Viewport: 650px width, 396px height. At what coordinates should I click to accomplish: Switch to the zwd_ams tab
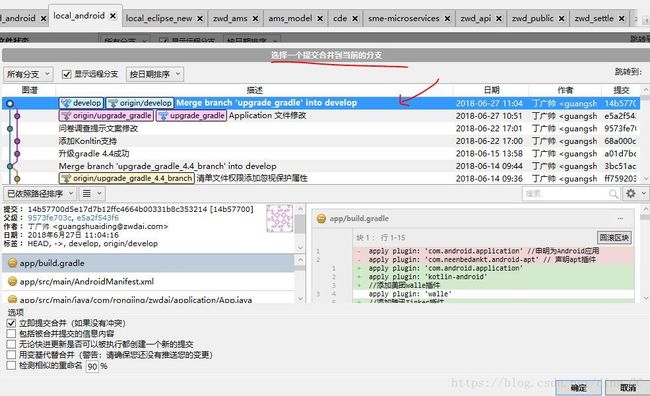(230, 18)
